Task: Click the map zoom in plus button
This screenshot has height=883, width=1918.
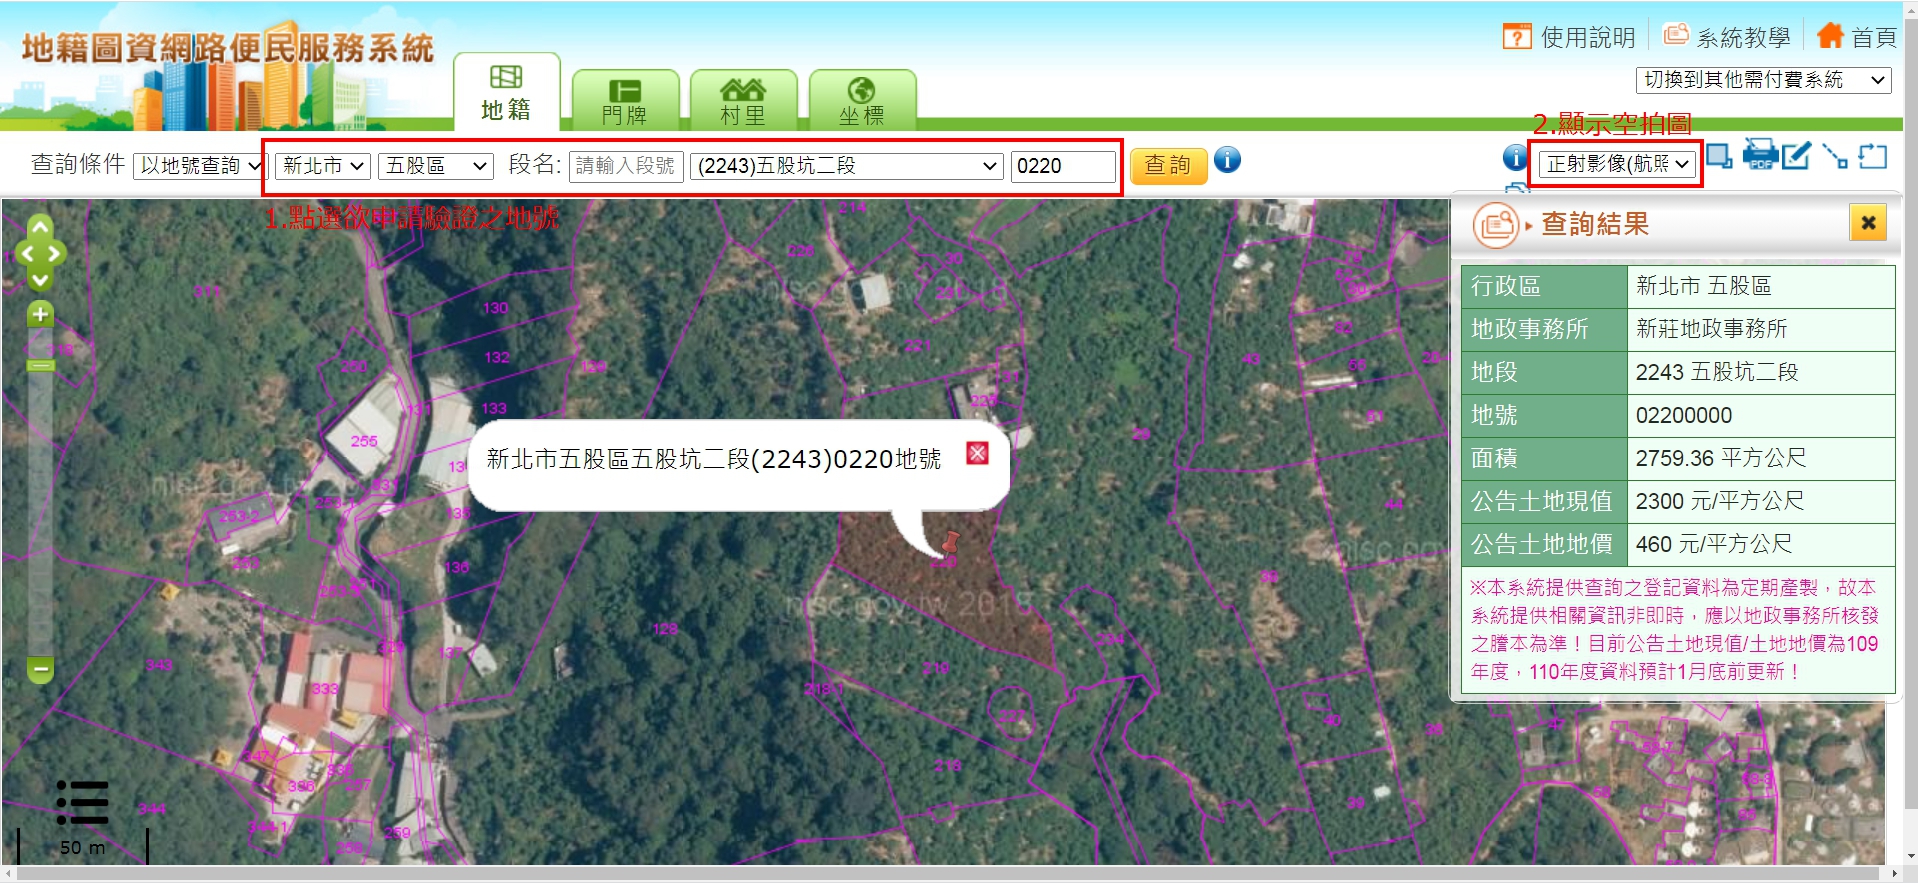Action: click(40, 315)
